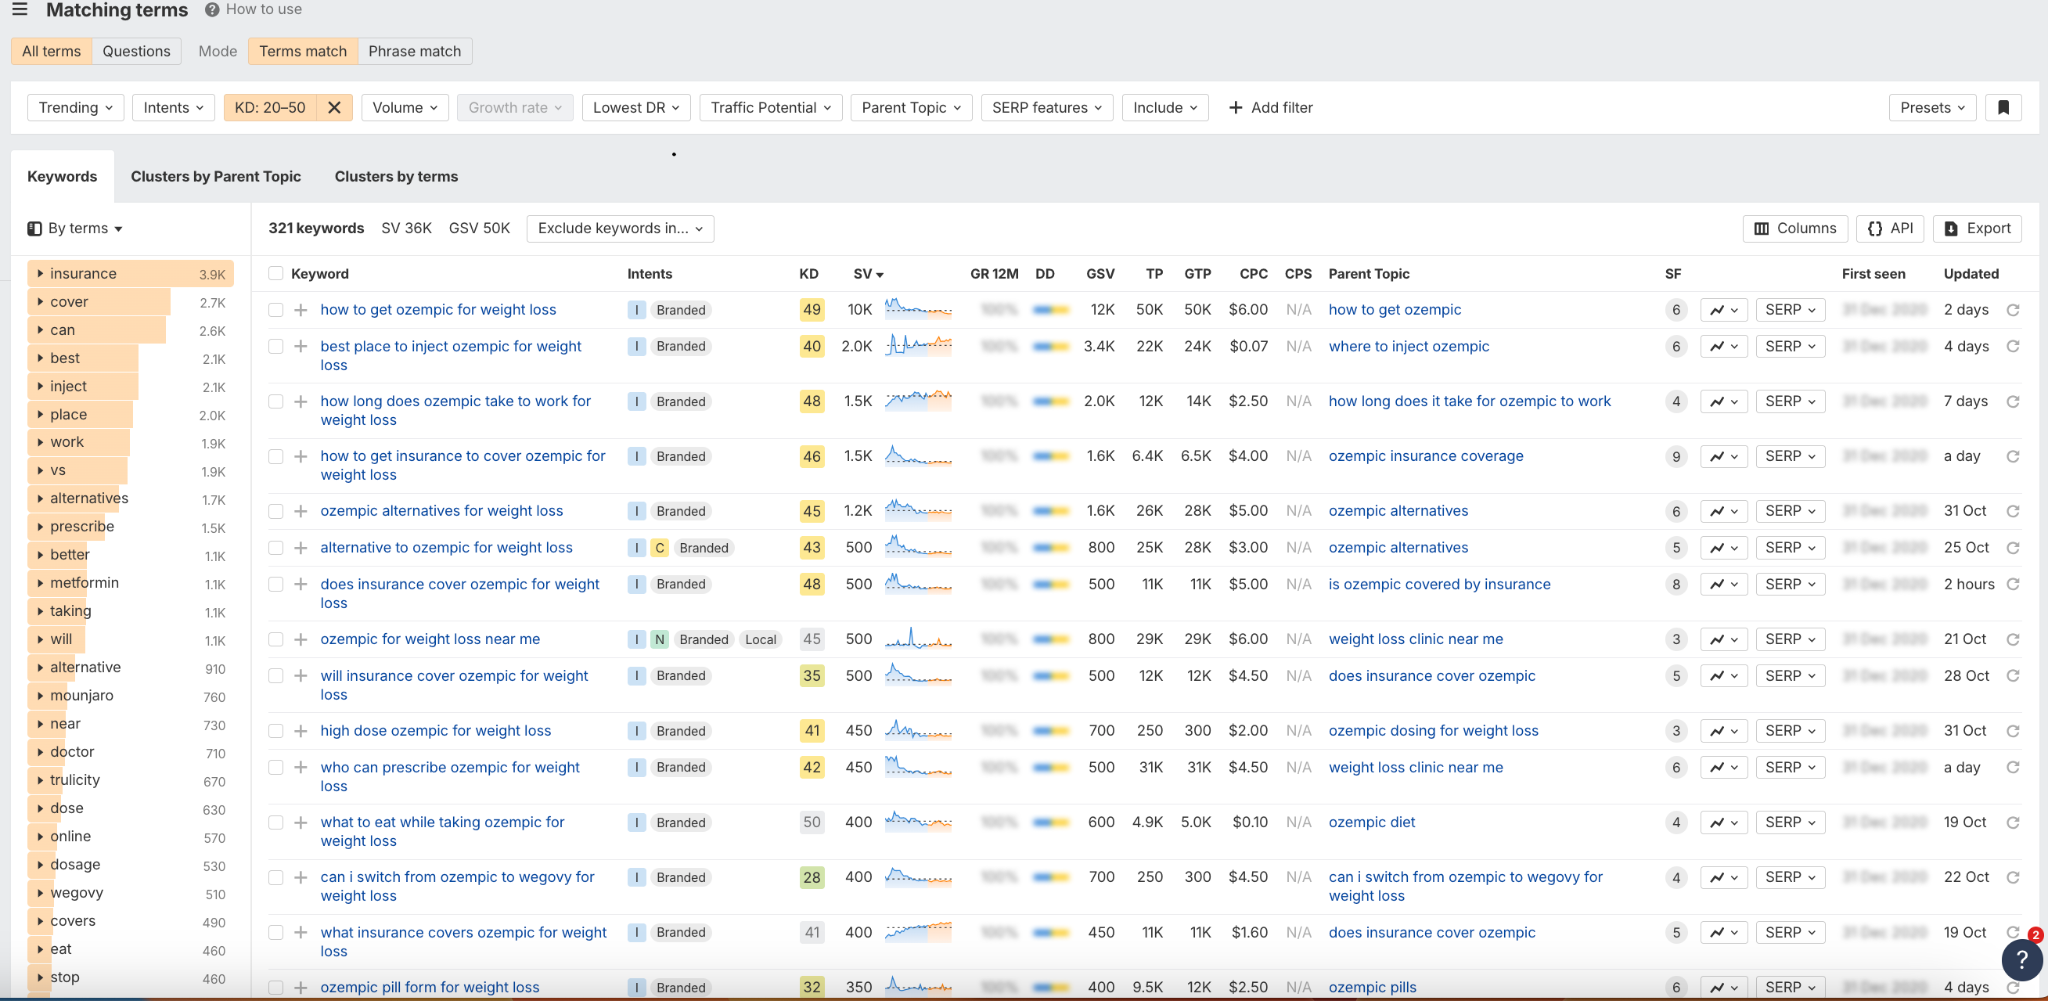Switch to the Questions tab
The image size is (2048, 1001).
coord(136,51)
